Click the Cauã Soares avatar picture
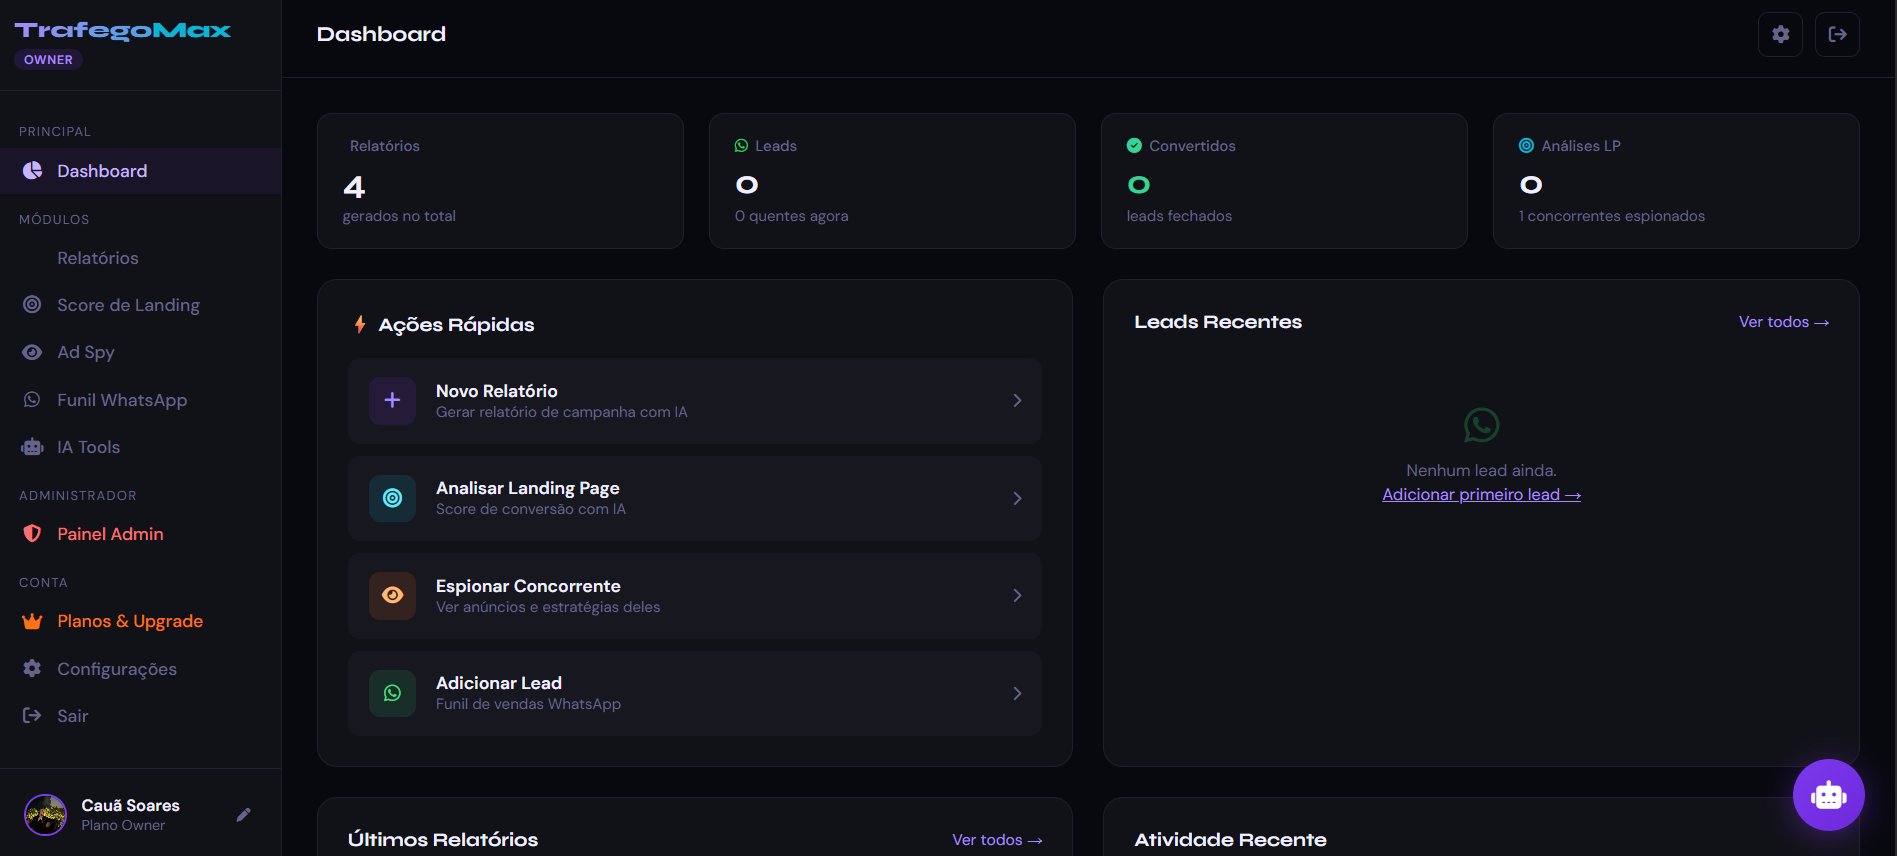This screenshot has height=856, width=1897. click(x=45, y=815)
